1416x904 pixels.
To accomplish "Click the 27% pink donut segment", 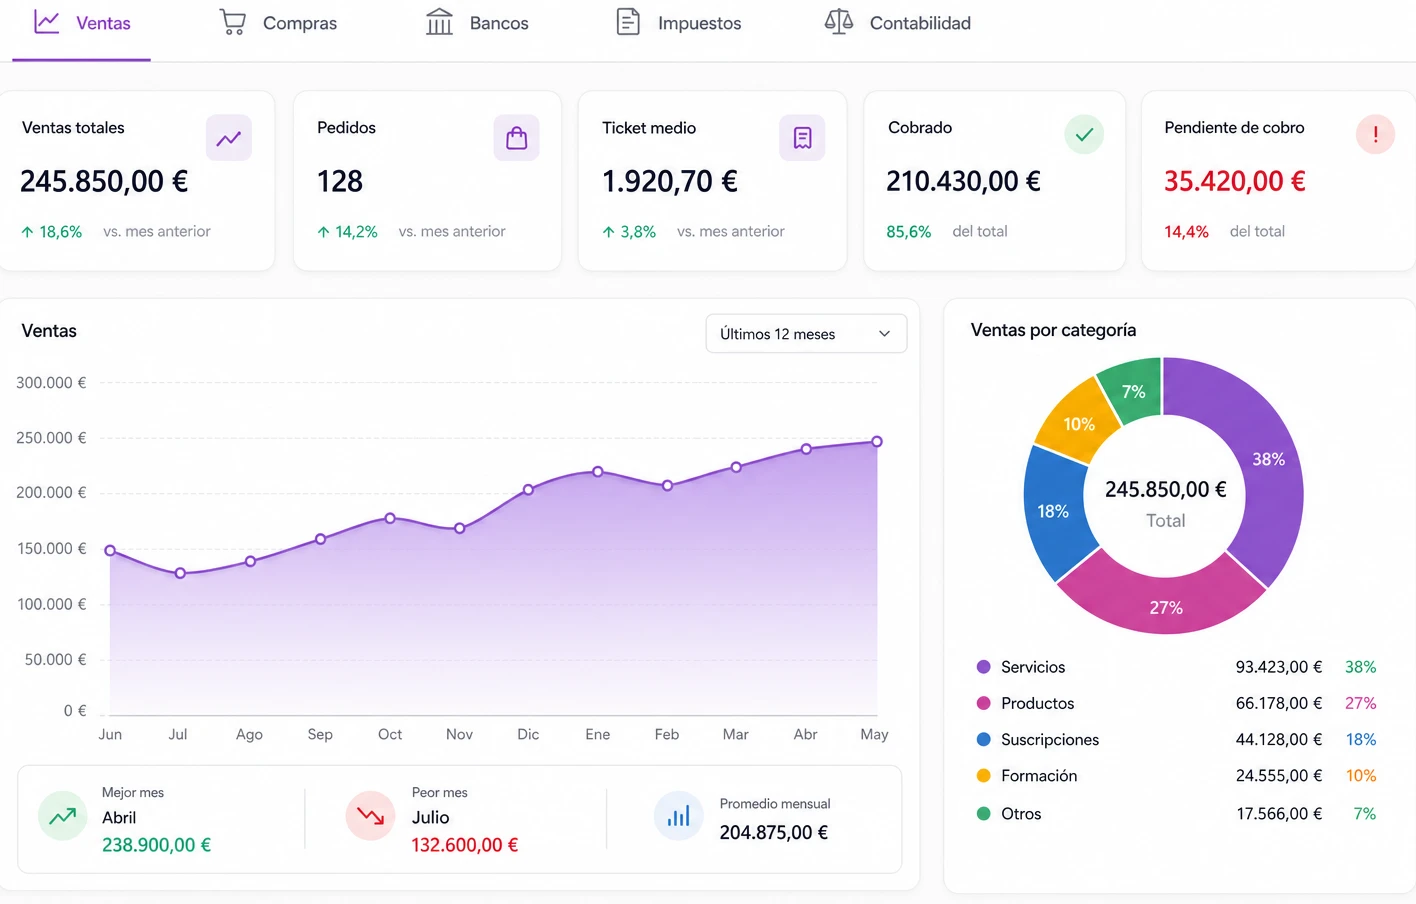I will click(1166, 607).
